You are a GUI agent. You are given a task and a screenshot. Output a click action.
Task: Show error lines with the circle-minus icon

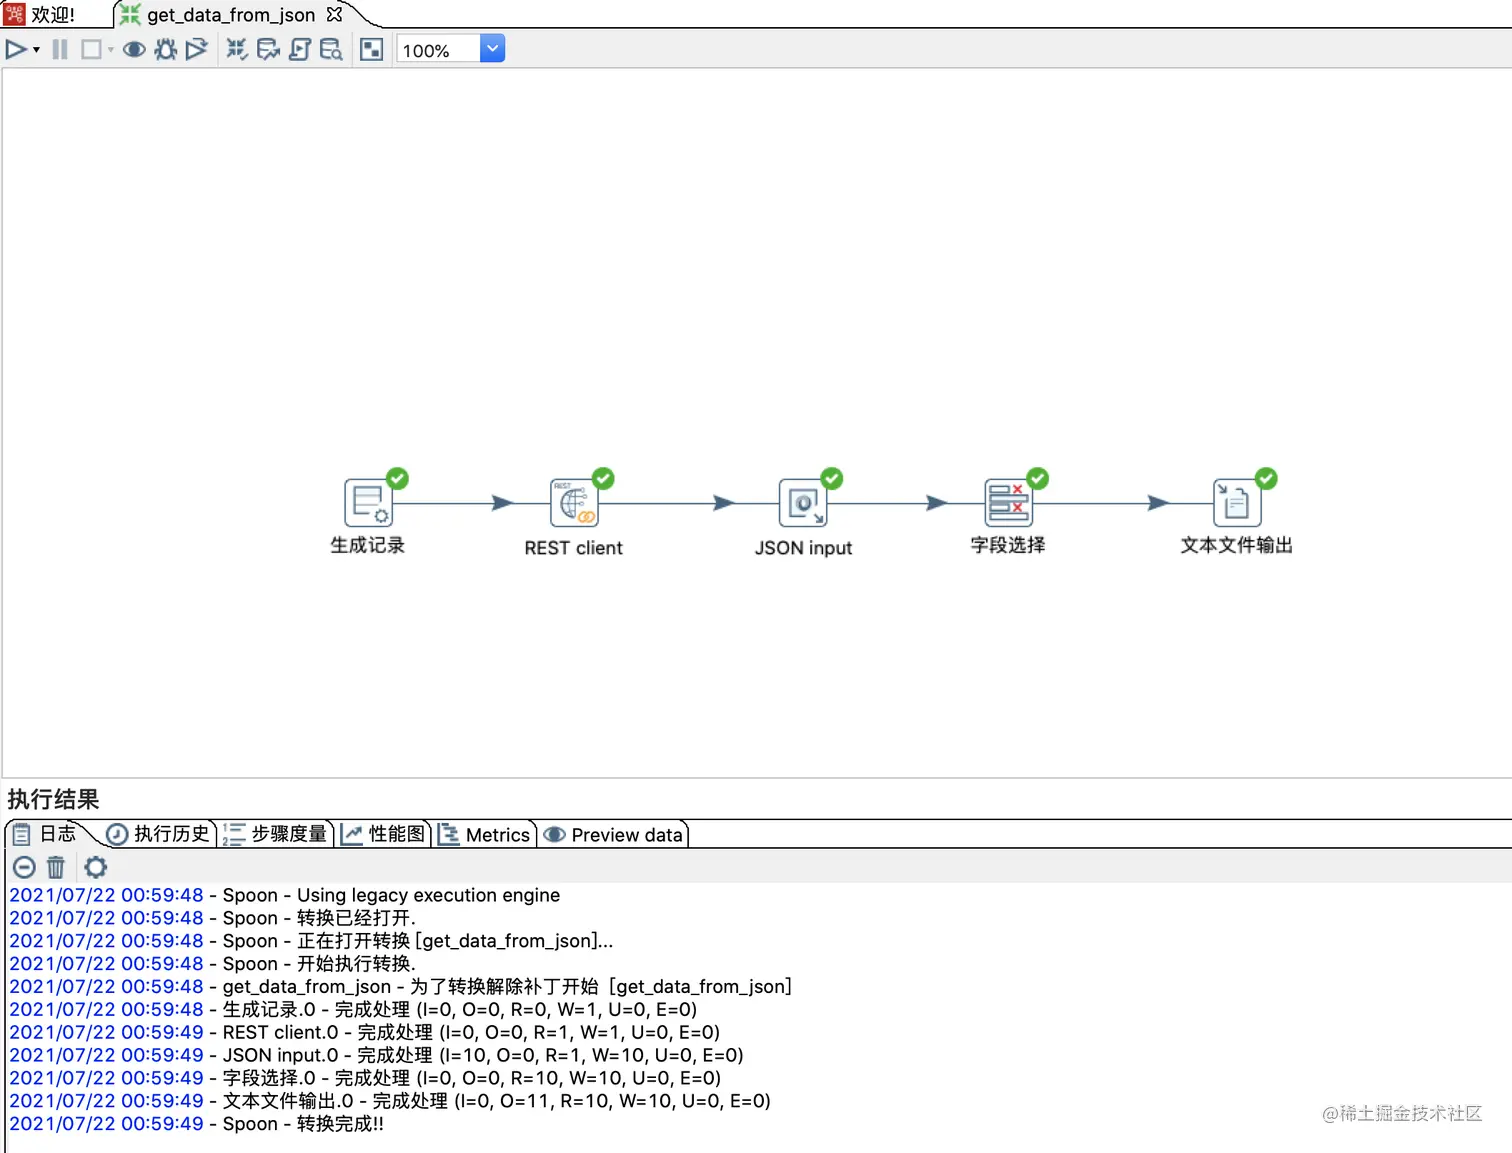tap(24, 867)
